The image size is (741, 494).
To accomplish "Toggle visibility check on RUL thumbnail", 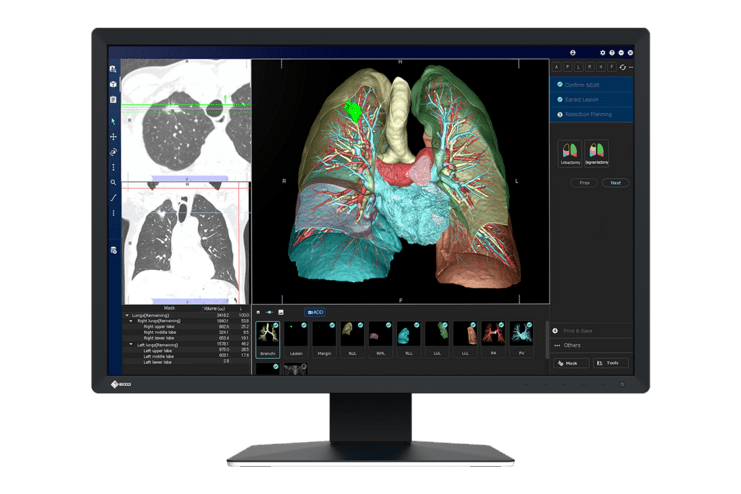I will click(361, 325).
